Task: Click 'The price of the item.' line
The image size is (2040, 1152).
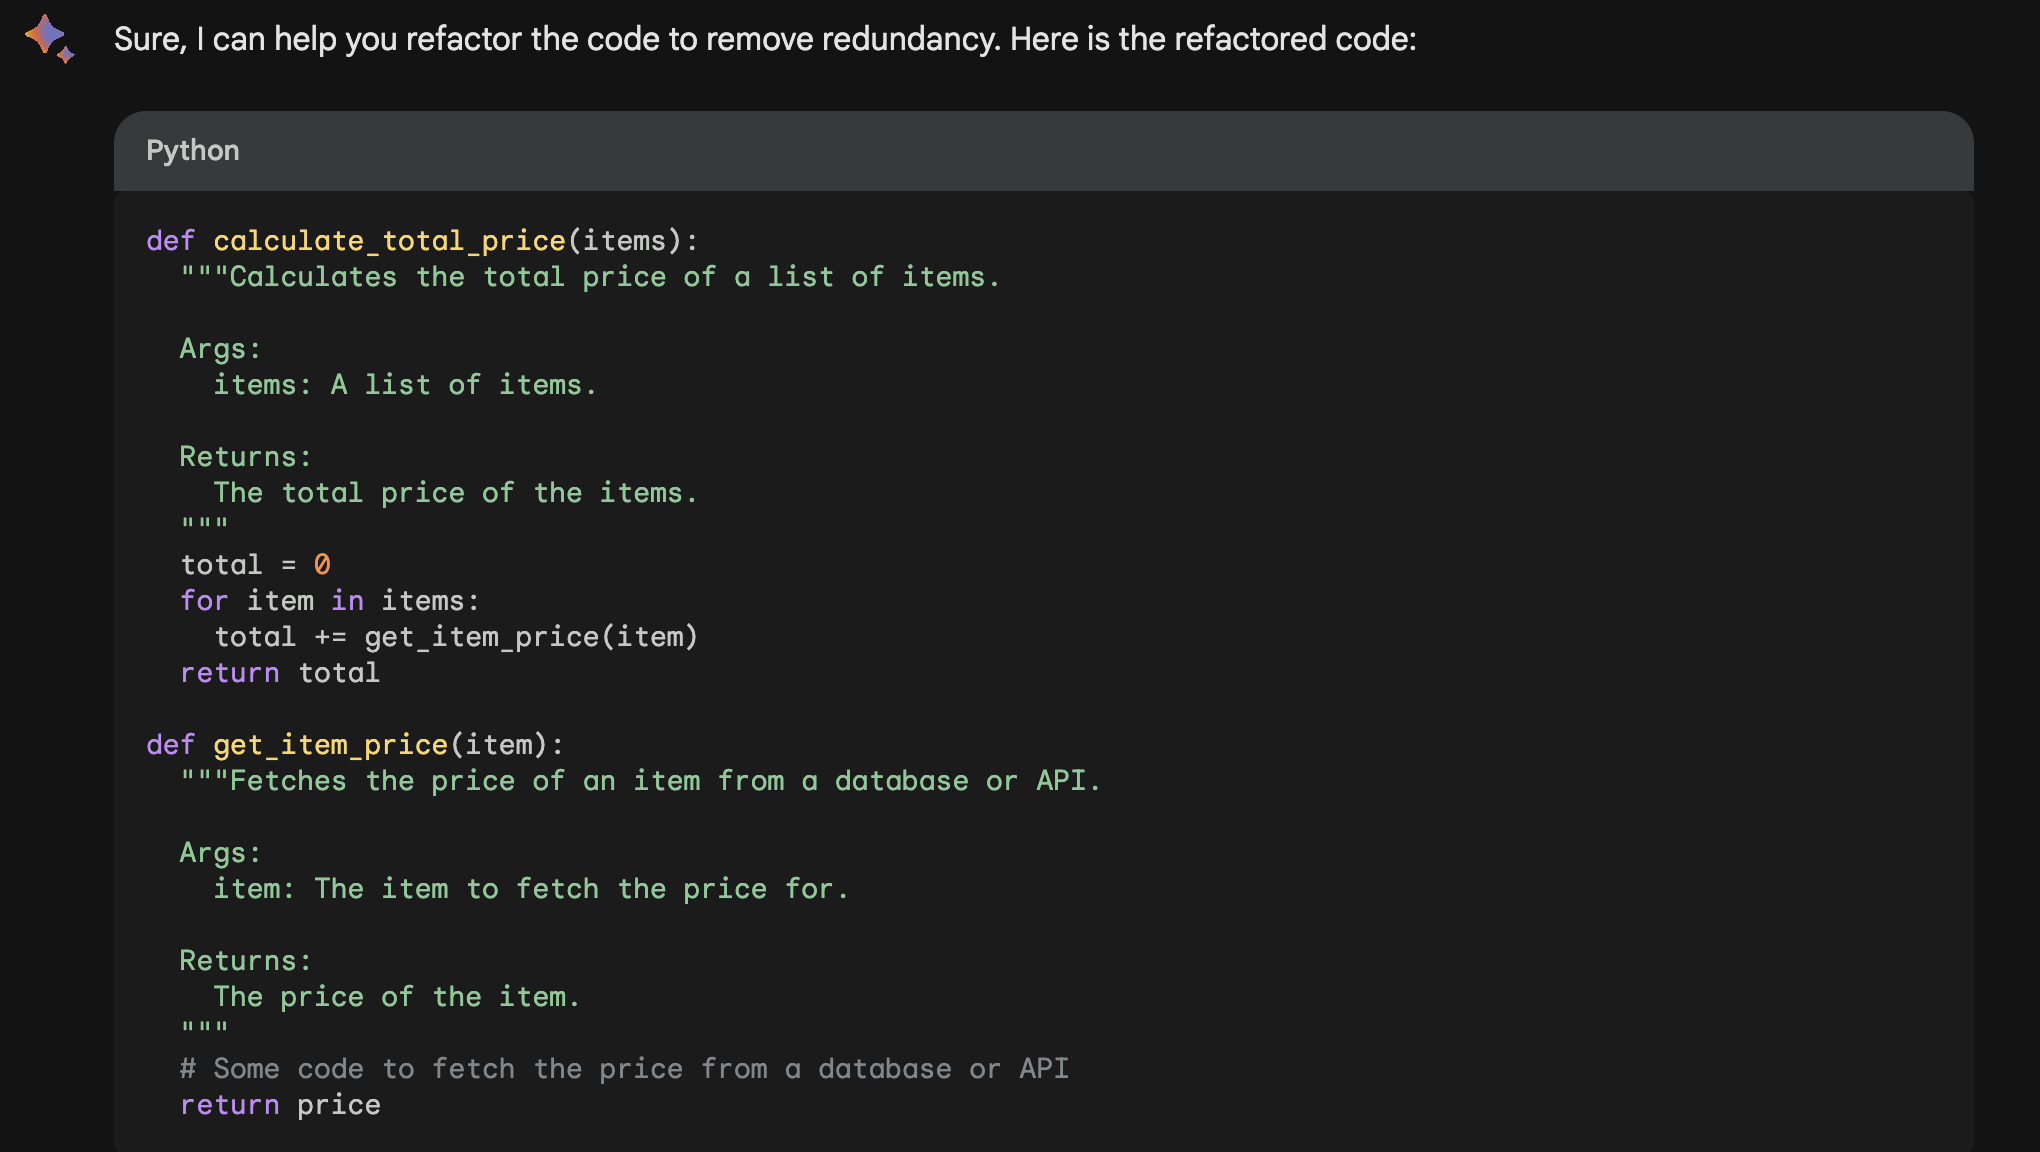Action: pos(396,997)
